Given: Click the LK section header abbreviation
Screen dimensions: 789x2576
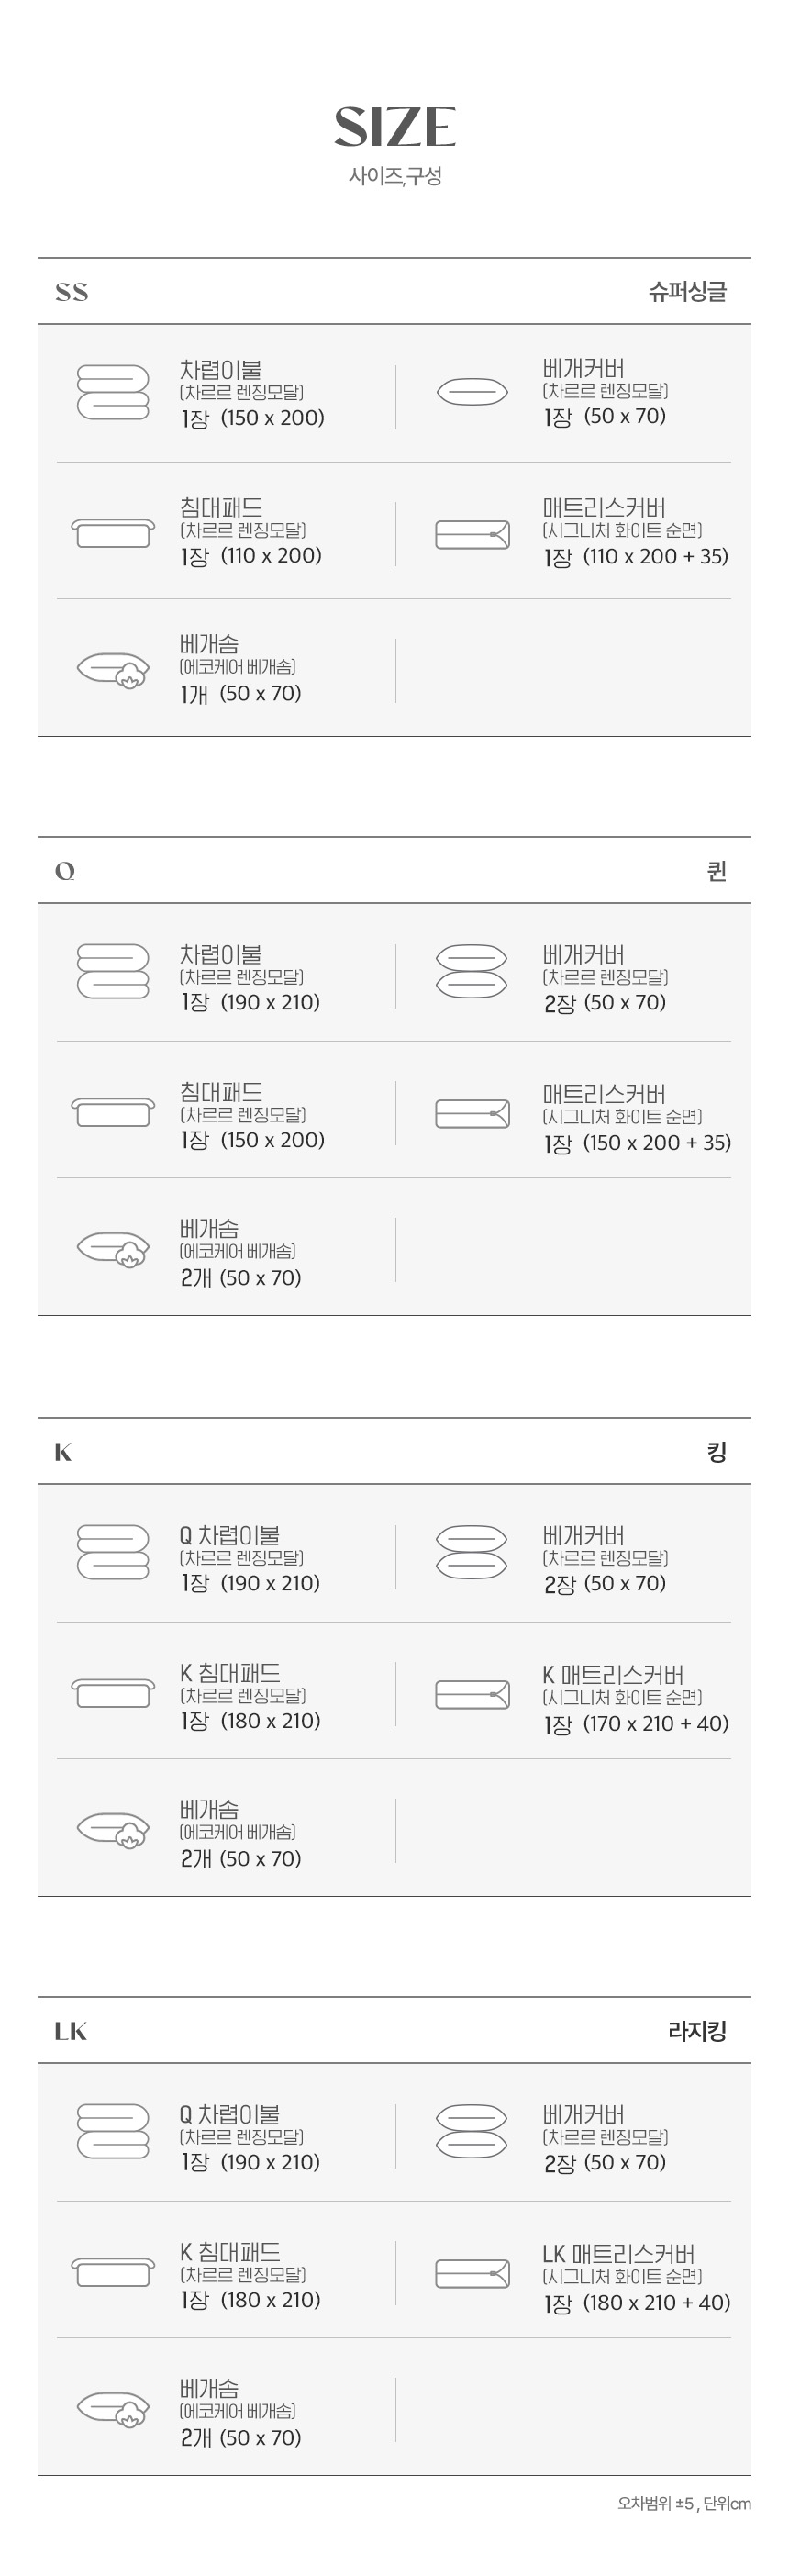Looking at the screenshot, I should click(x=71, y=2031).
